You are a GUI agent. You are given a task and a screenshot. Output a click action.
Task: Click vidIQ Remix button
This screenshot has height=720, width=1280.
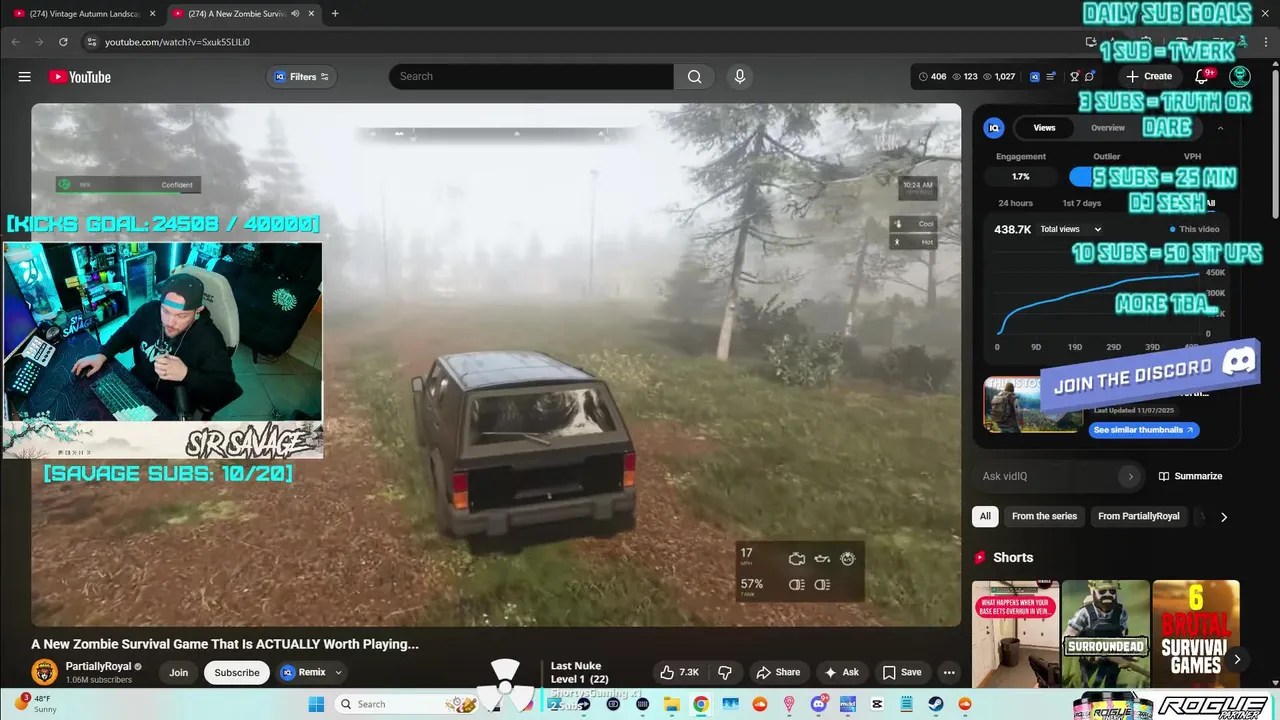303,672
